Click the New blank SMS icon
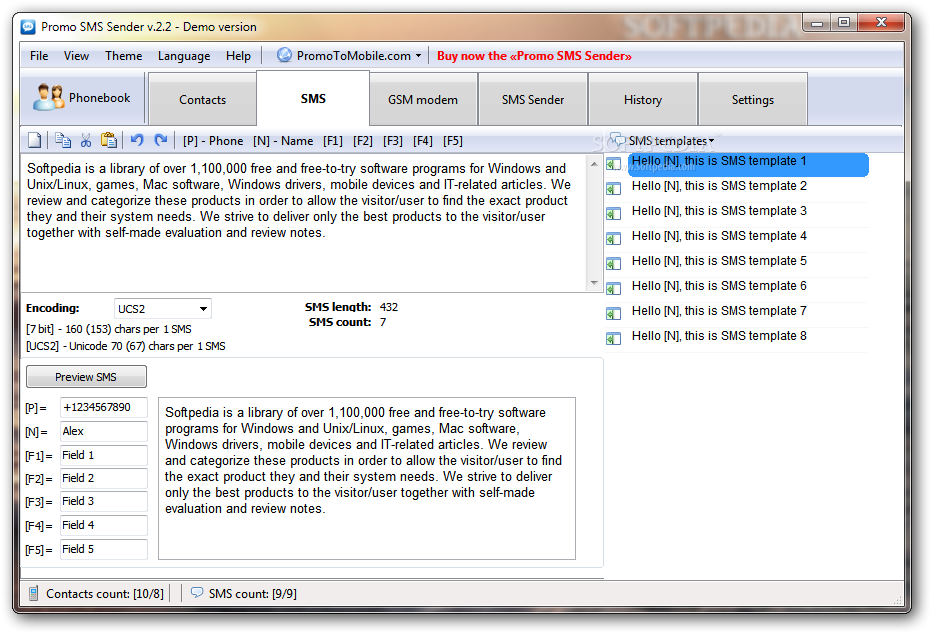Screen dimensions: 932x634 35,140
